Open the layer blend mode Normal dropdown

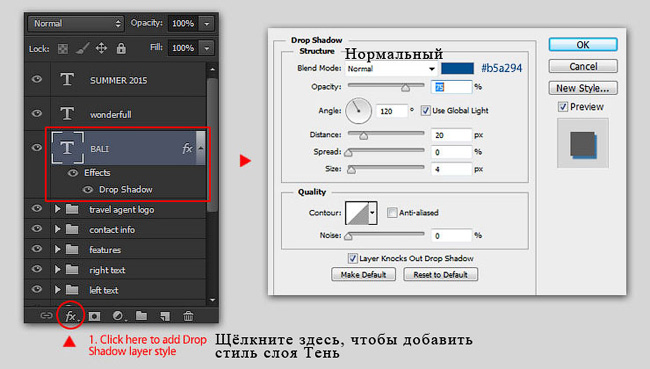pos(76,24)
